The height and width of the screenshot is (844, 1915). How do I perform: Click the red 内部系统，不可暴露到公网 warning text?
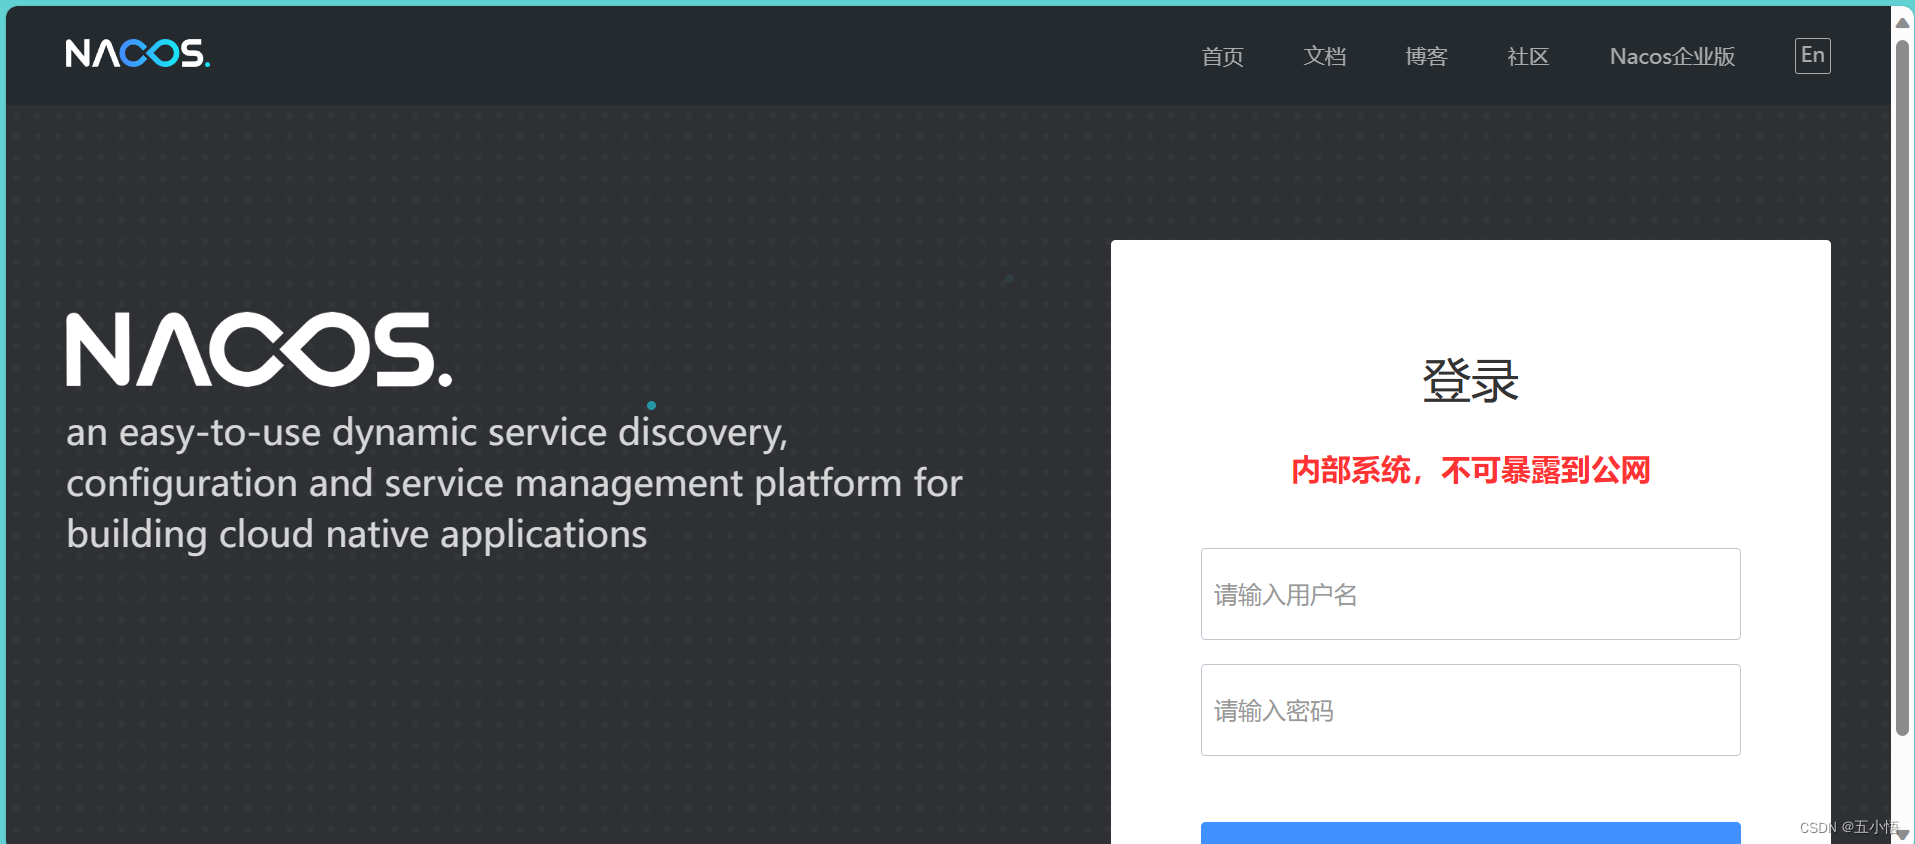click(x=1470, y=470)
